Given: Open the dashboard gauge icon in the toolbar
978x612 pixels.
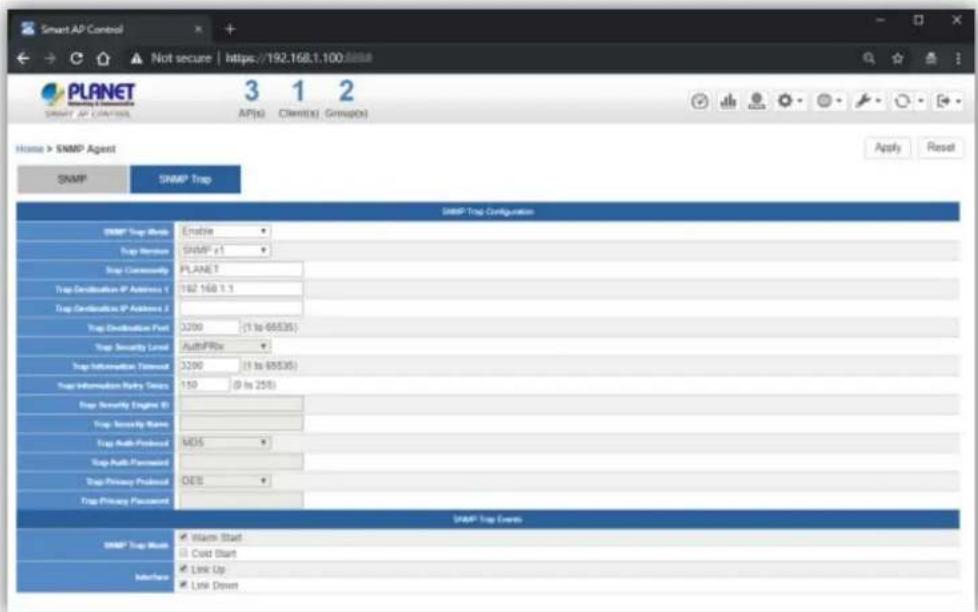Looking at the screenshot, I should click(x=699, y=101).
